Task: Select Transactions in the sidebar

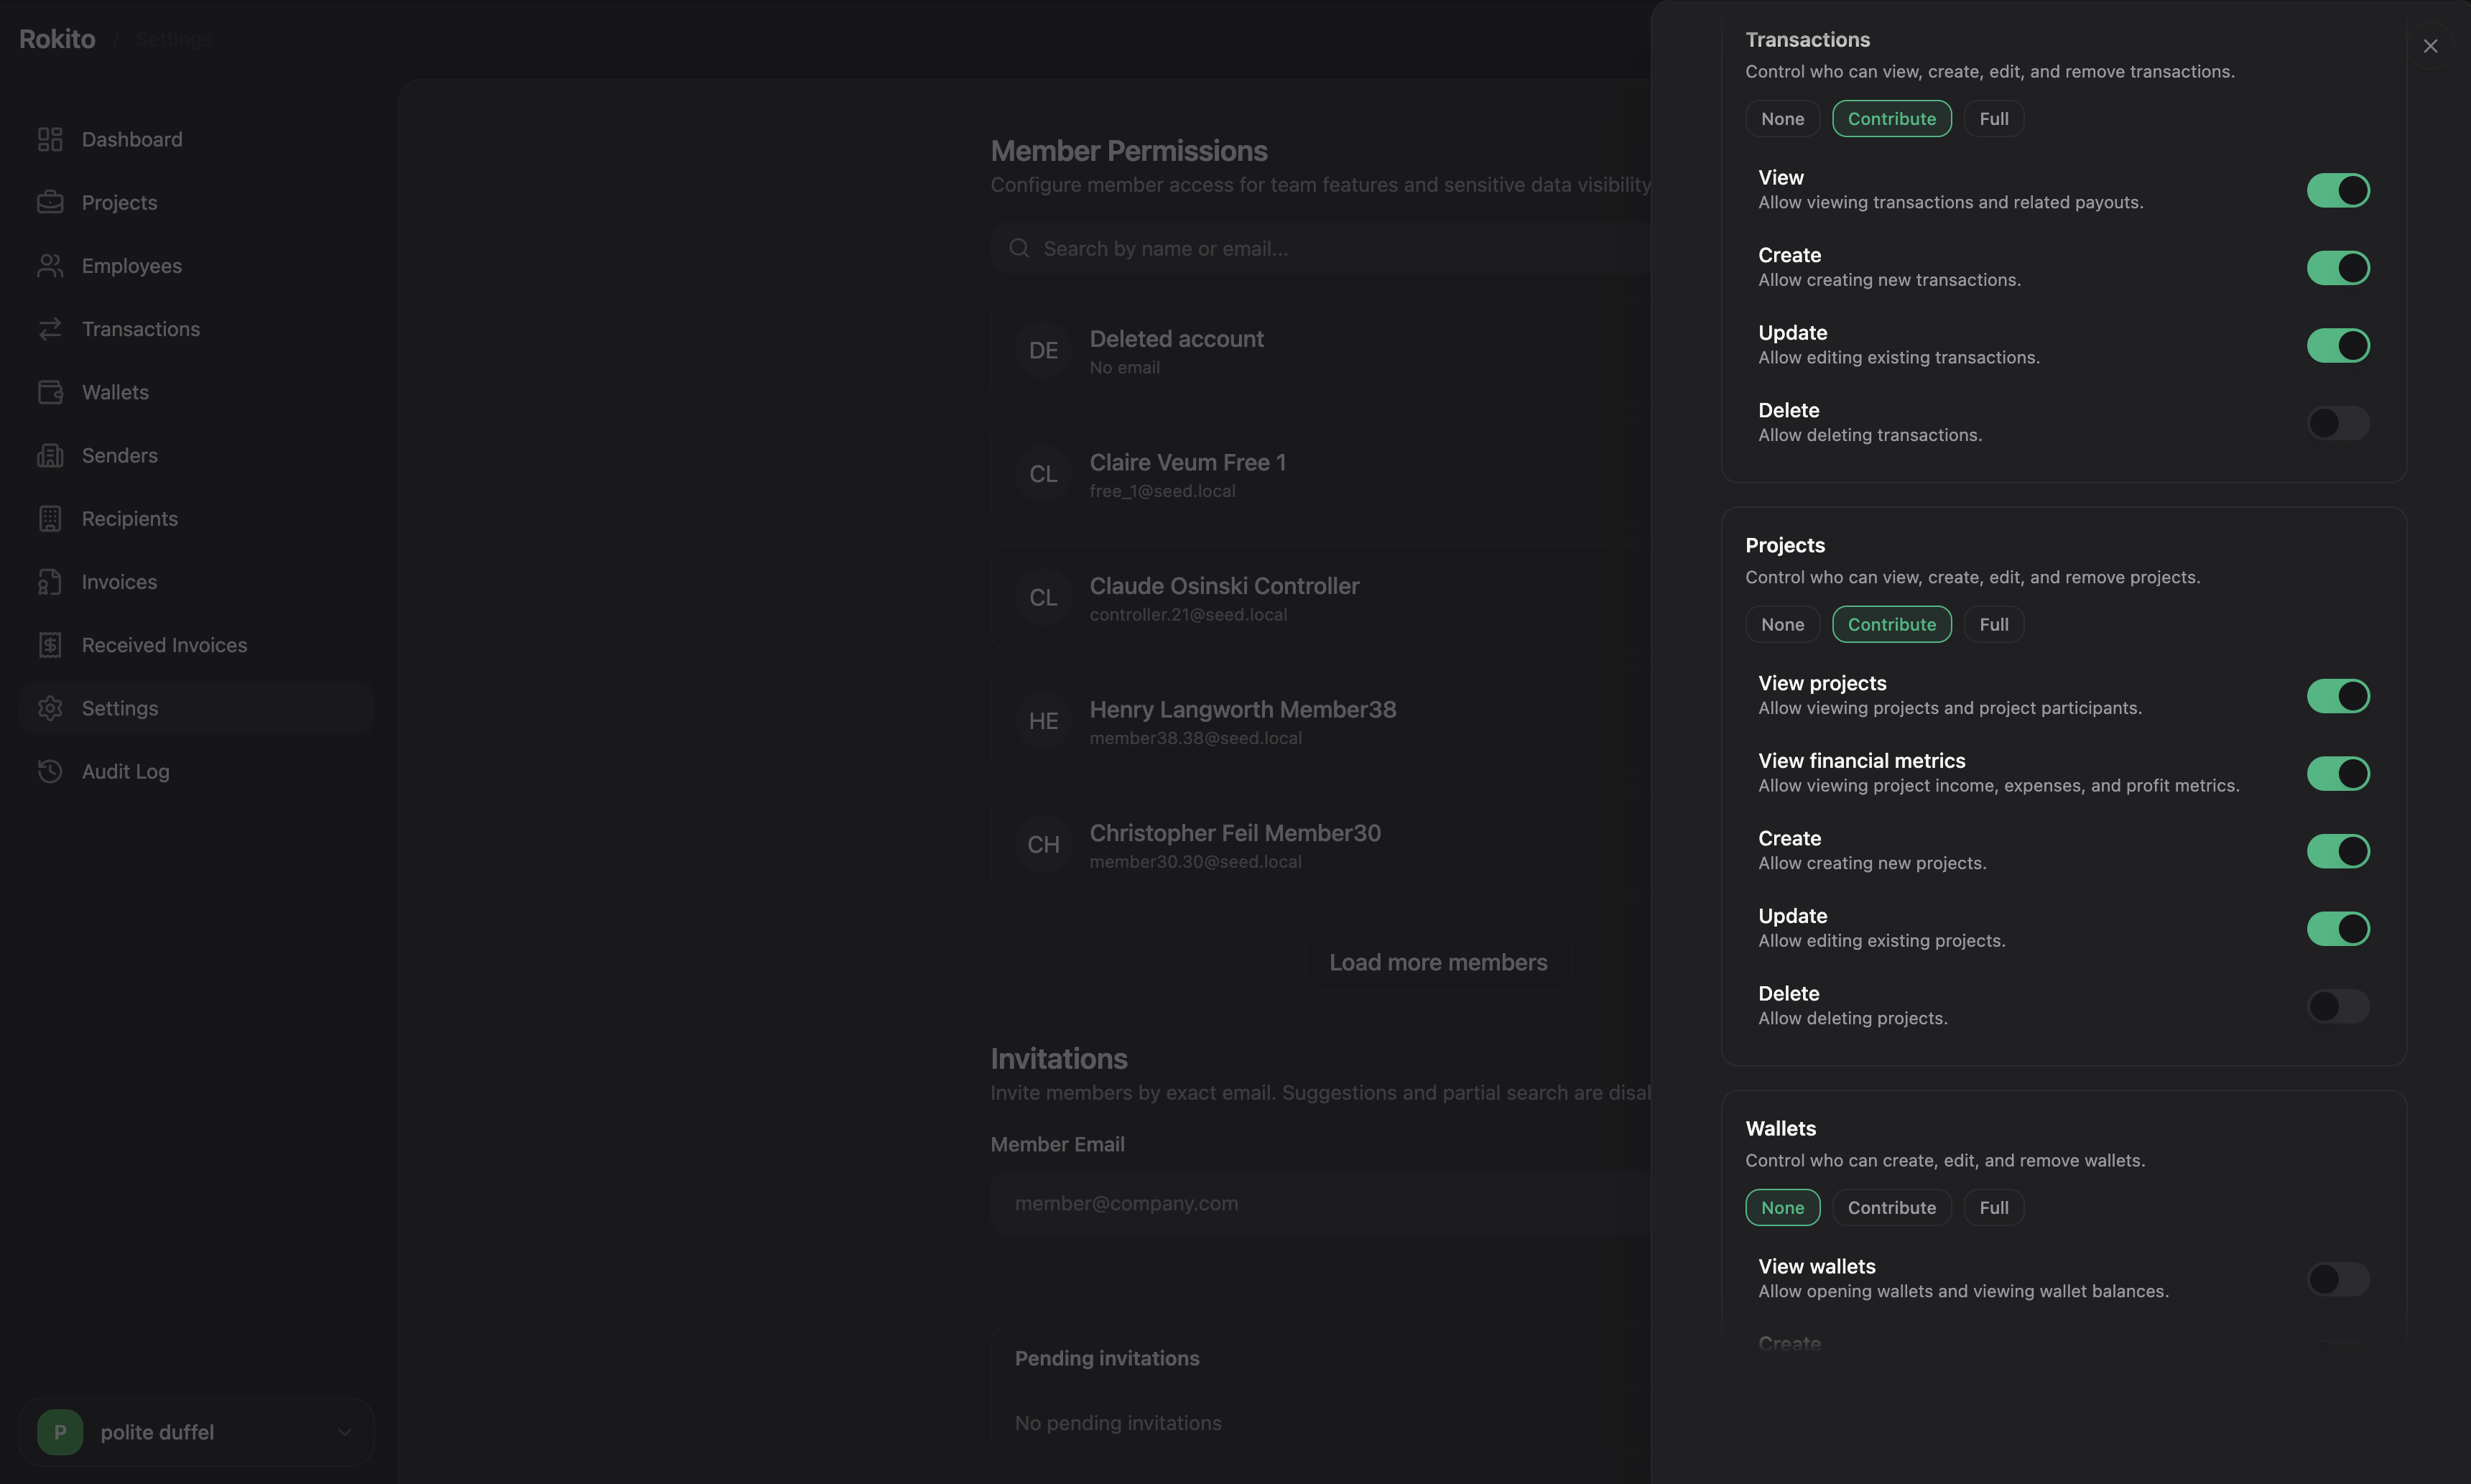Action: 139,328
